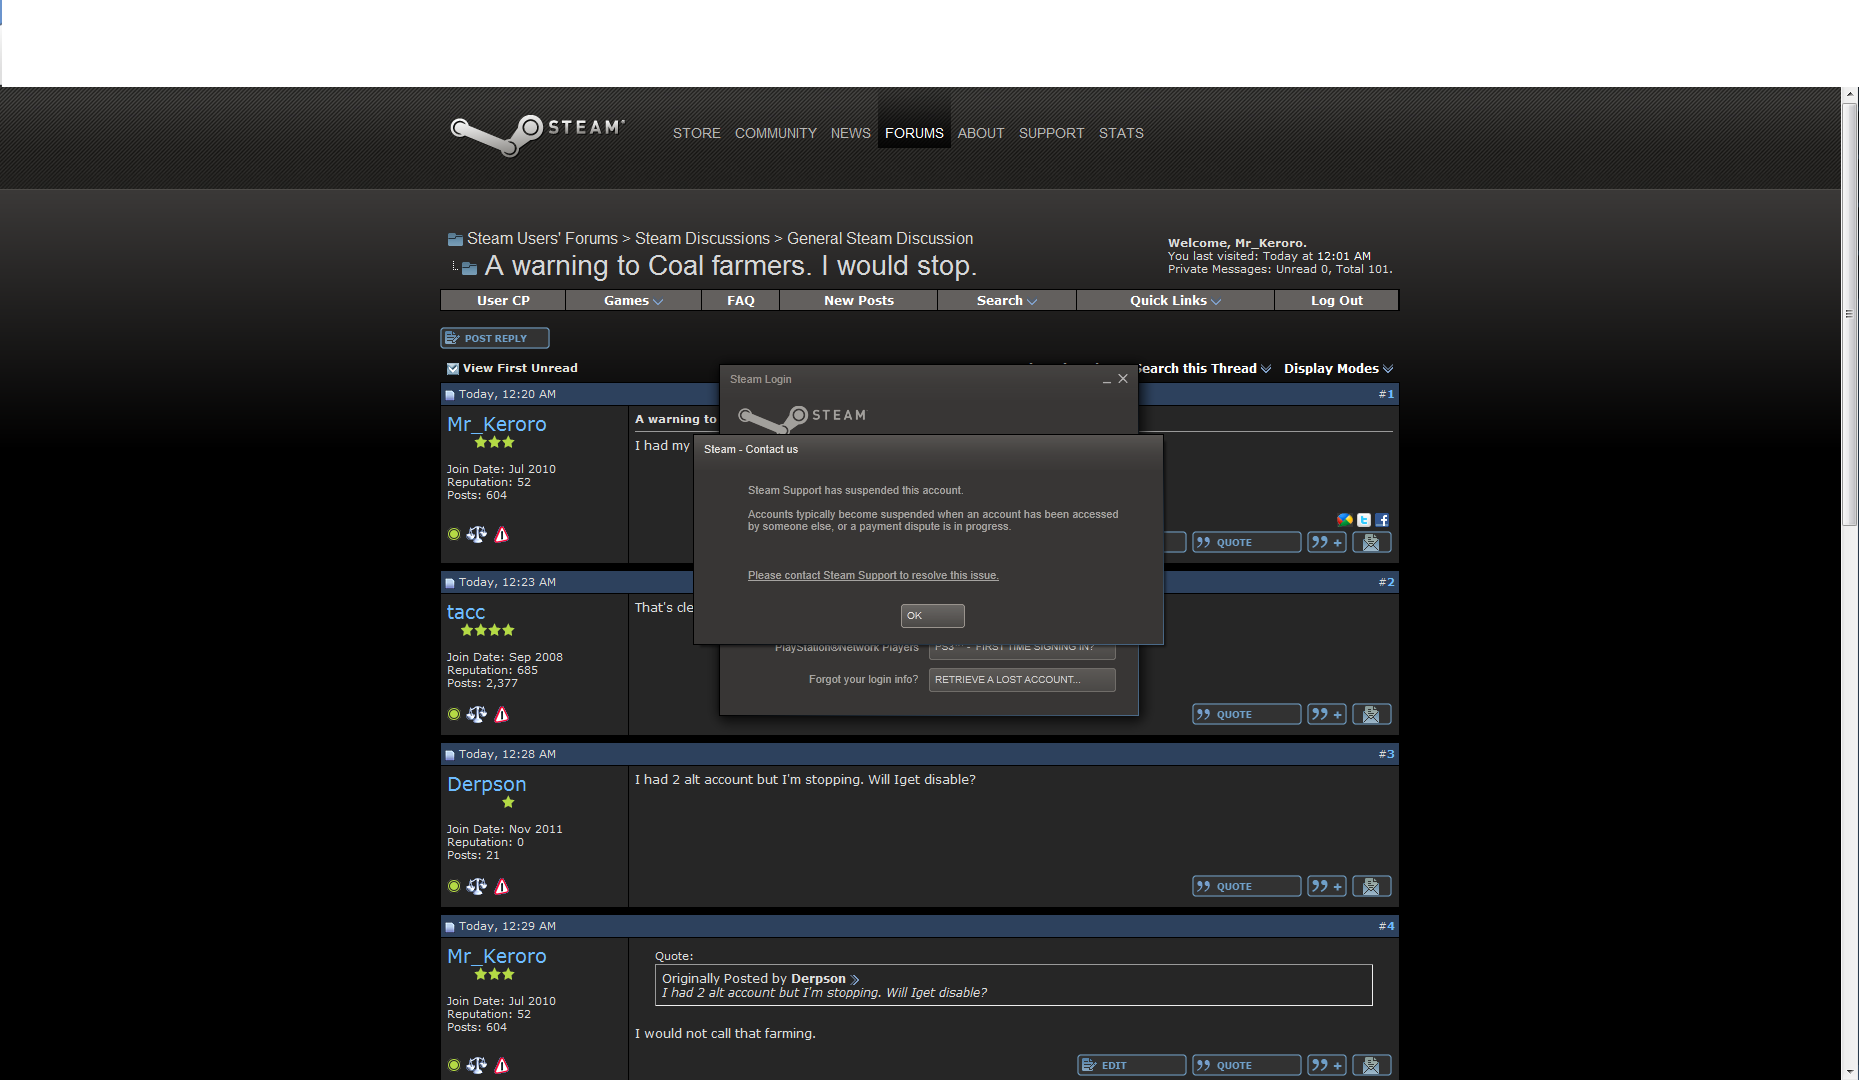The width and height of the screenshot is (1862, 1085).
Task: Report Derpson's post with the warning triangle icon
Action: click(x=502, y=887)
